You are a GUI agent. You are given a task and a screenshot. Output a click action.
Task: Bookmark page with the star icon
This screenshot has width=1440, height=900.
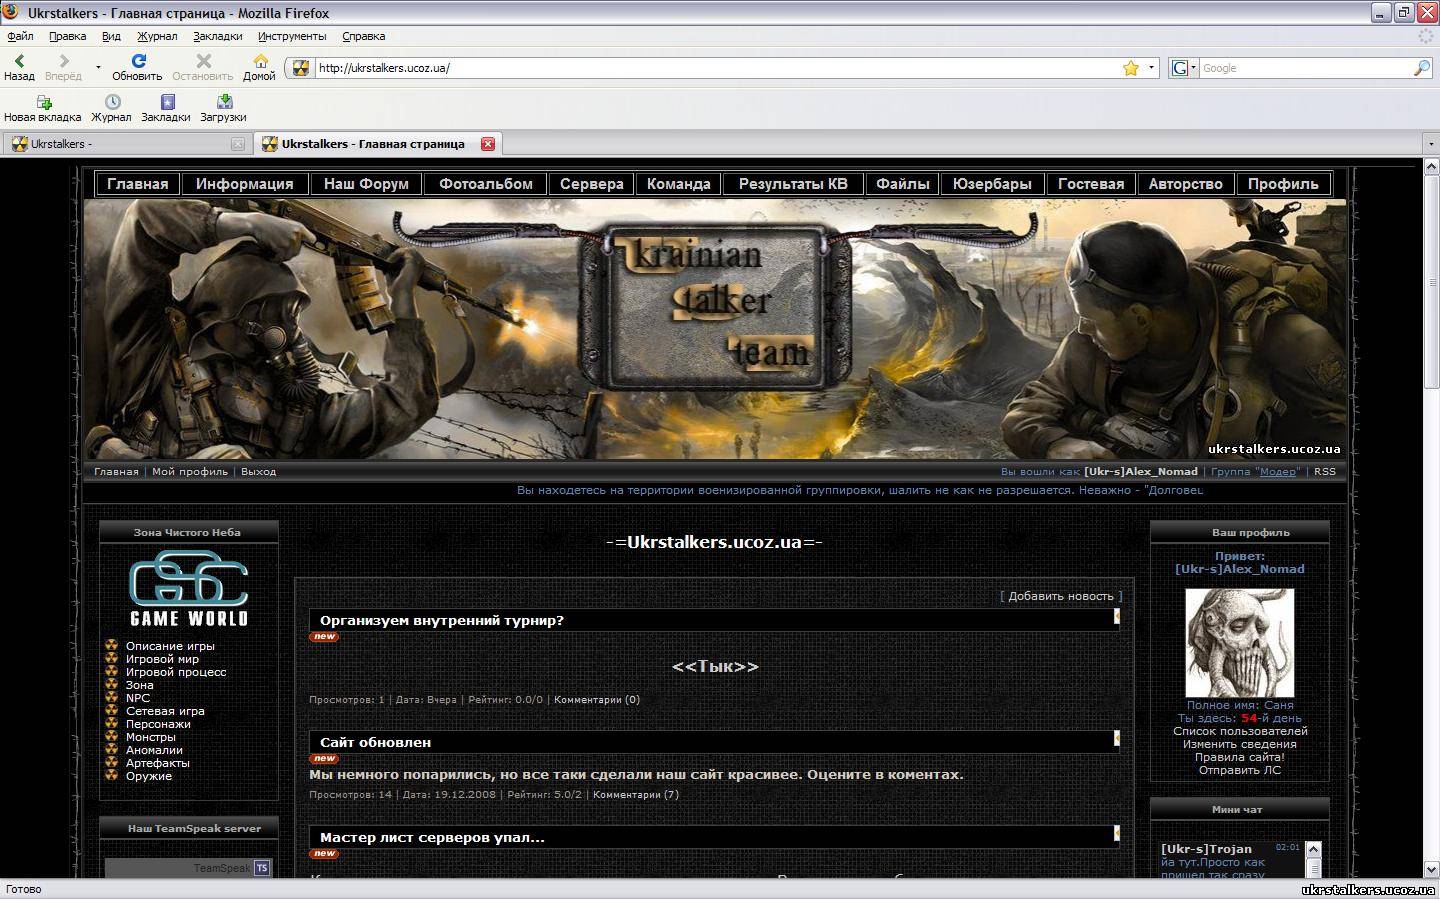pyautogui.click(x=1131, y=68)
